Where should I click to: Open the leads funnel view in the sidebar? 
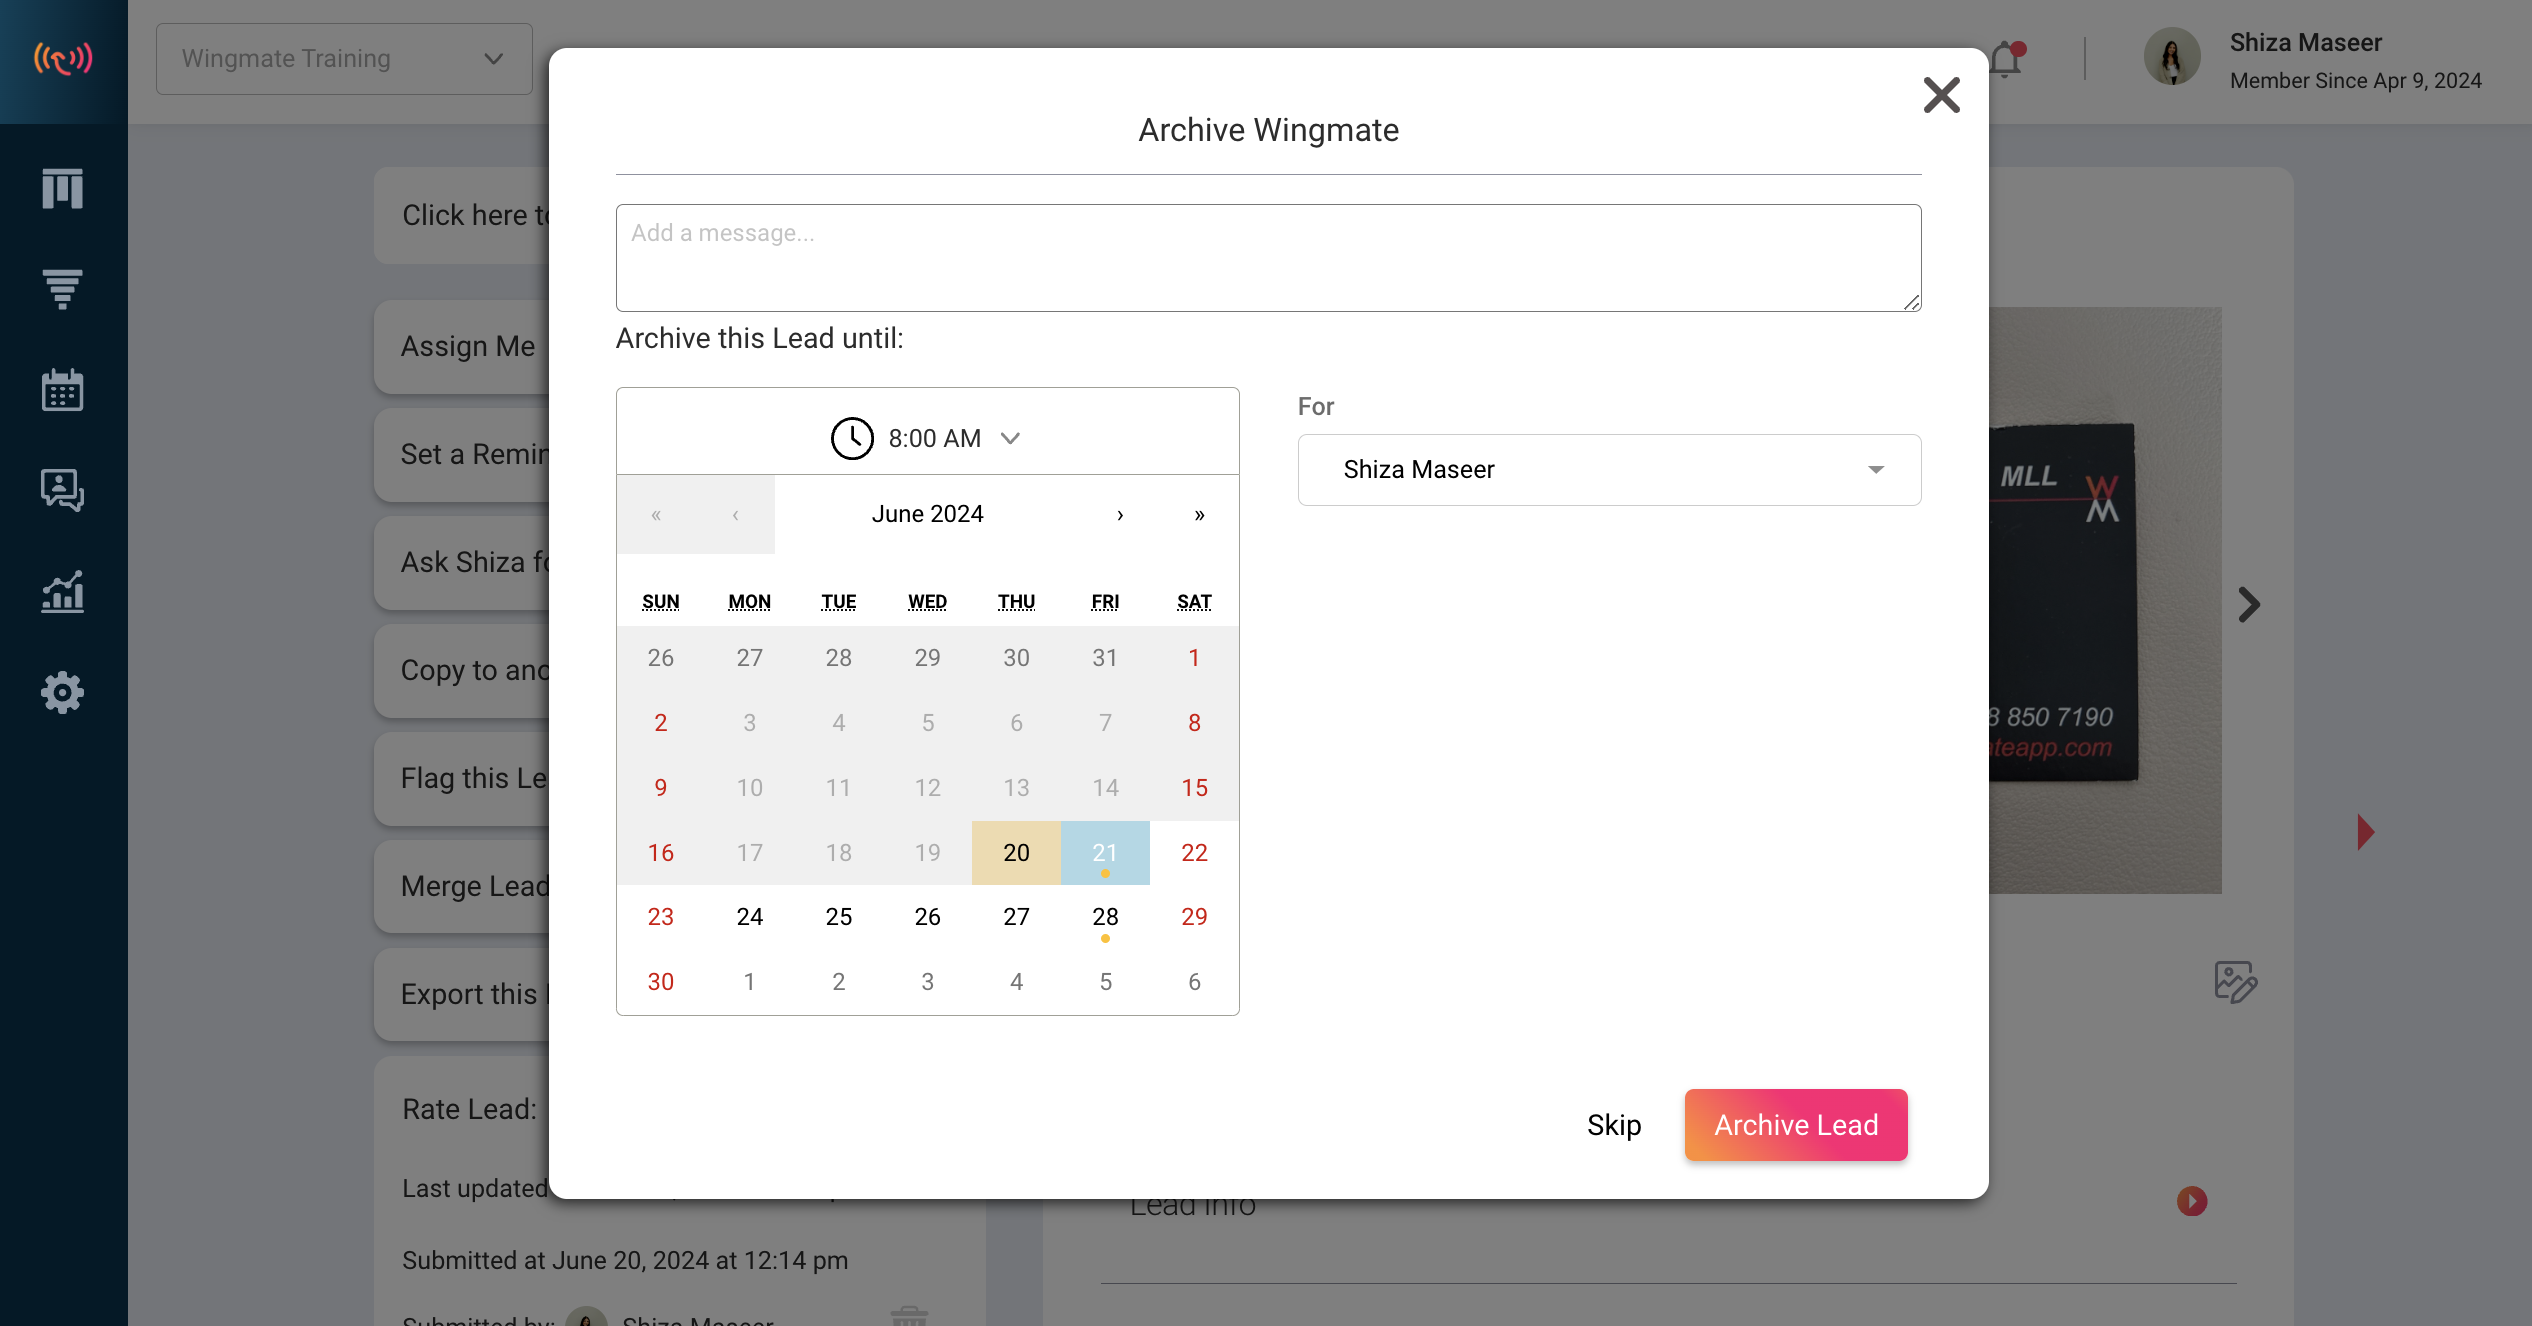click(63, 289)
